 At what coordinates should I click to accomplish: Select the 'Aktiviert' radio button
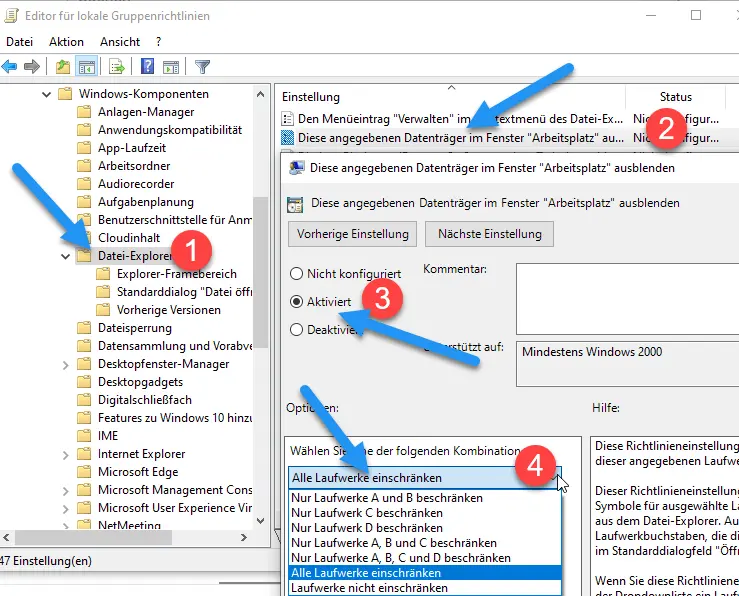[x=297, y=301]
